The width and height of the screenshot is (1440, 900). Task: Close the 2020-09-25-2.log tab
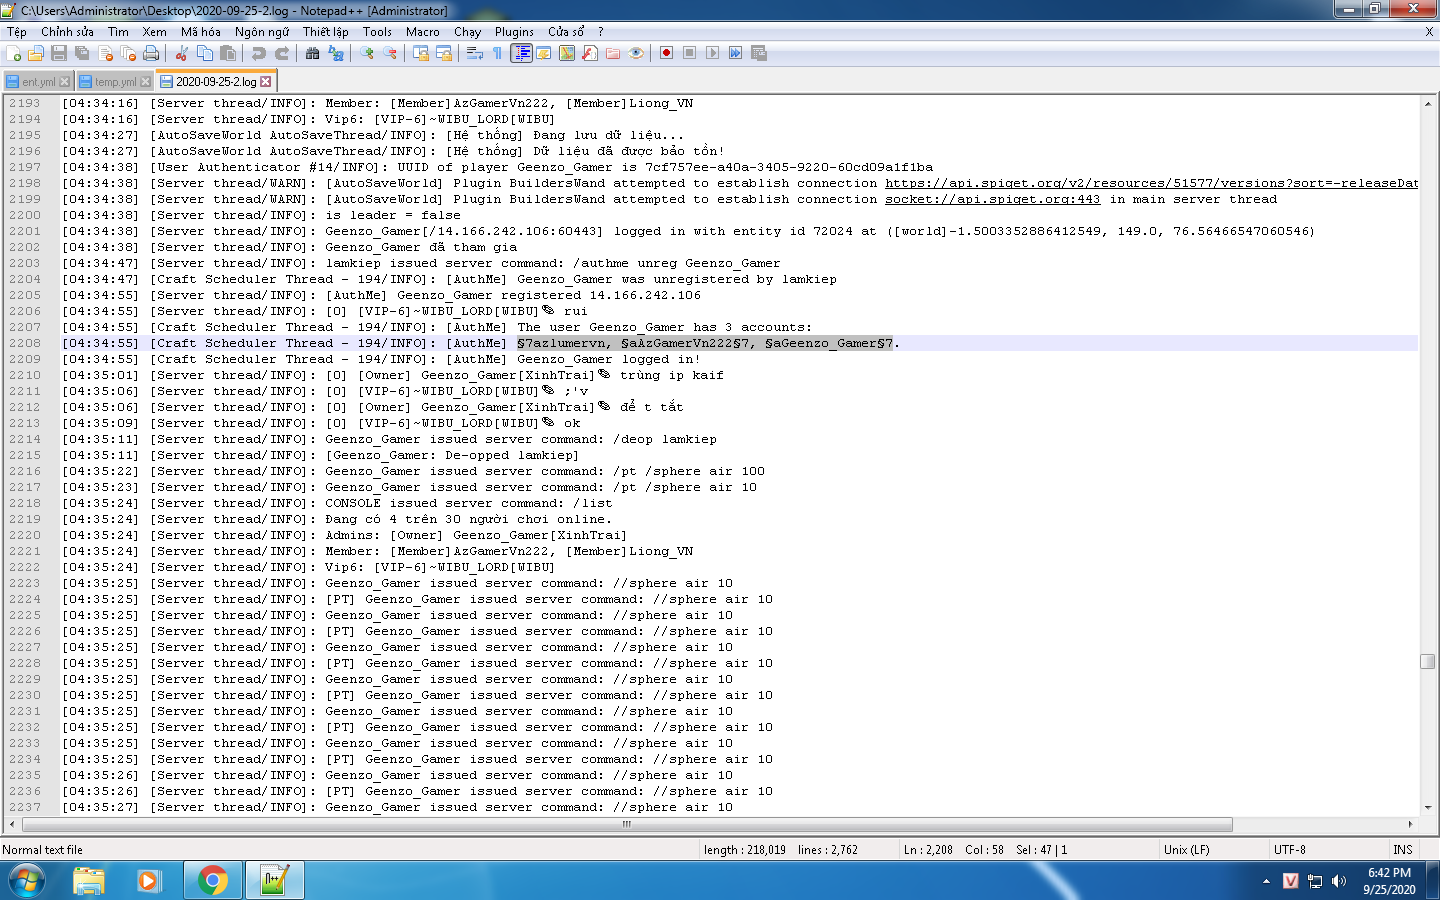[265, 82]
